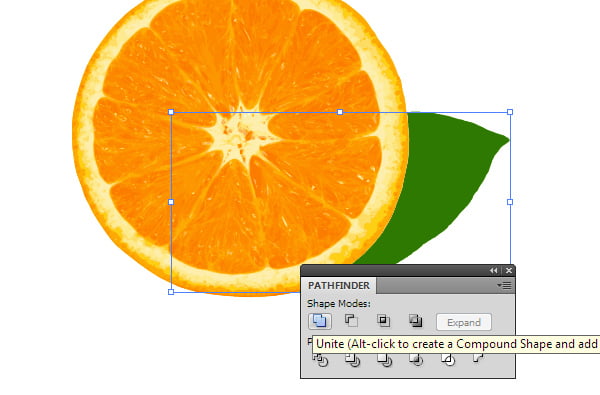Click the right-middle bounding box handle
The image size is (600, 395).
[510, 202]
